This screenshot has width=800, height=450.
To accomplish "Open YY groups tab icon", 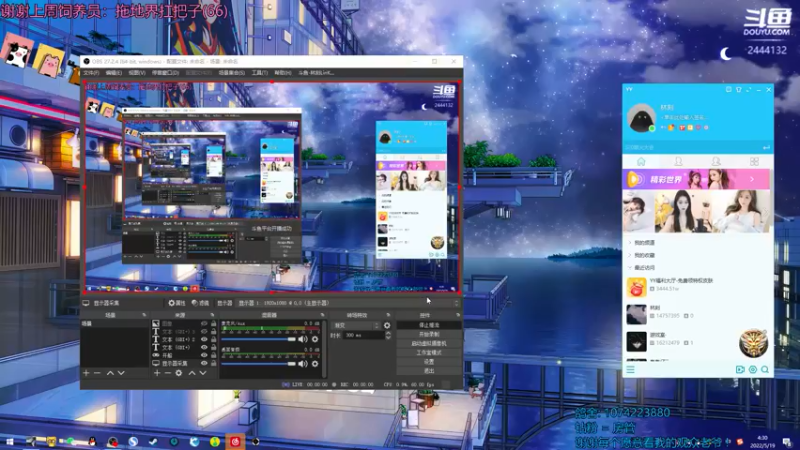I will (x=716, y=162).
